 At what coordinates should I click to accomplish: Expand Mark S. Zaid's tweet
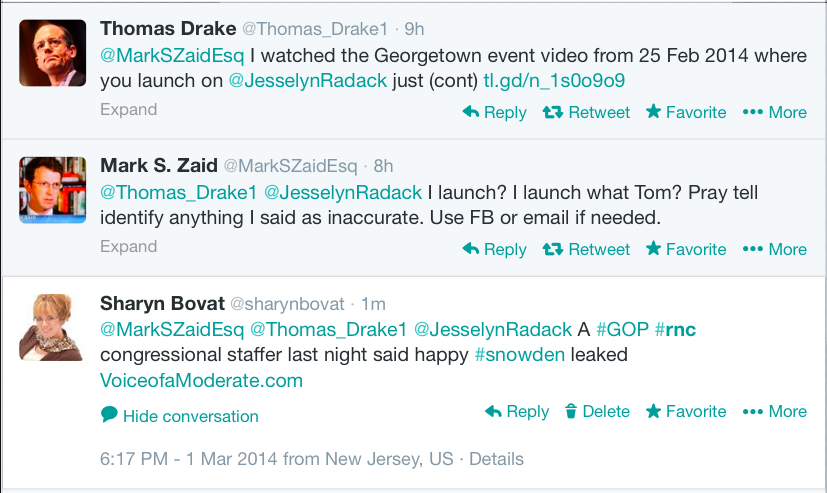tap(129, 247)
